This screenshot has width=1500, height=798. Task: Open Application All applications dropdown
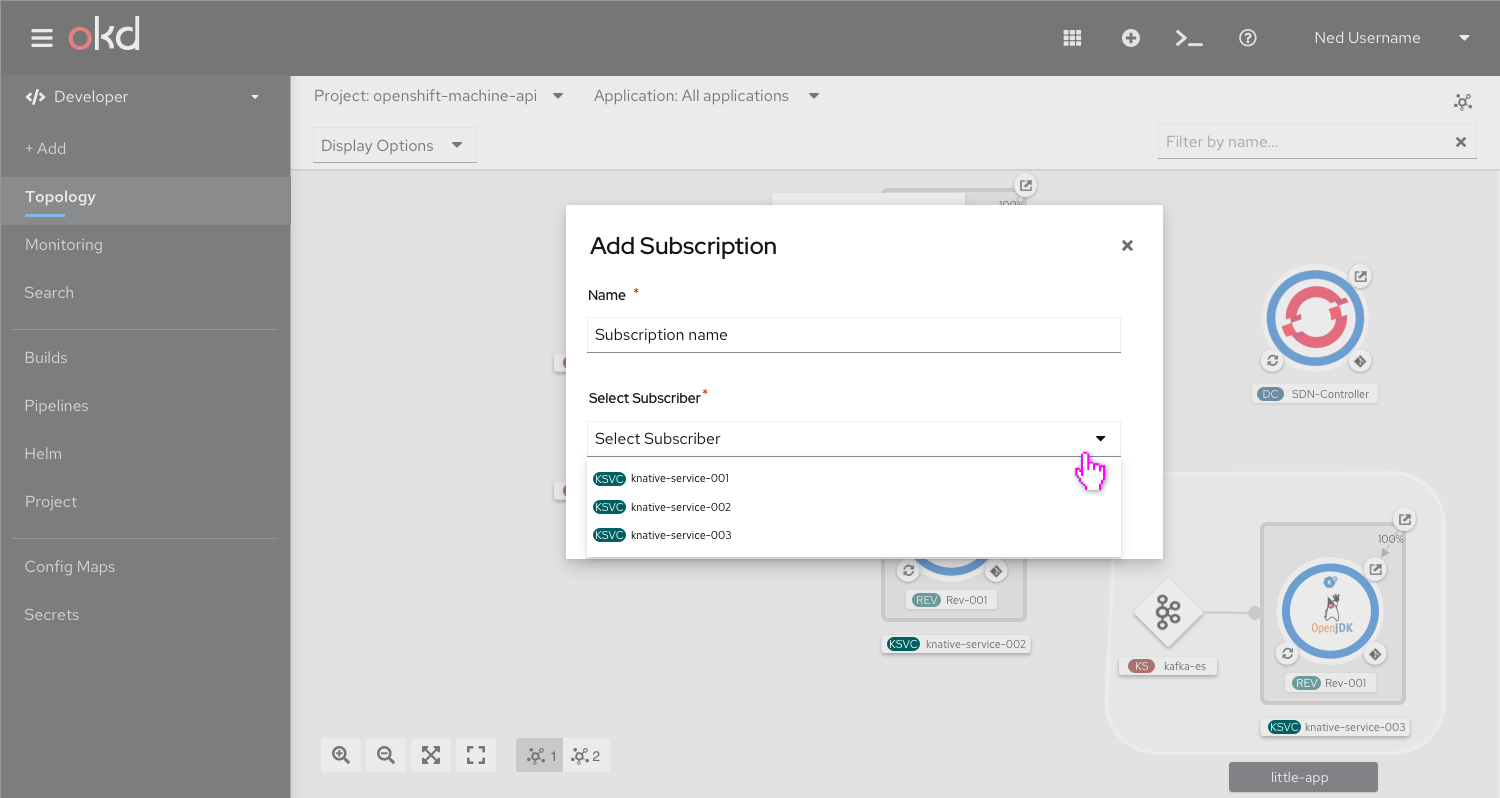(x=706, y=96)
